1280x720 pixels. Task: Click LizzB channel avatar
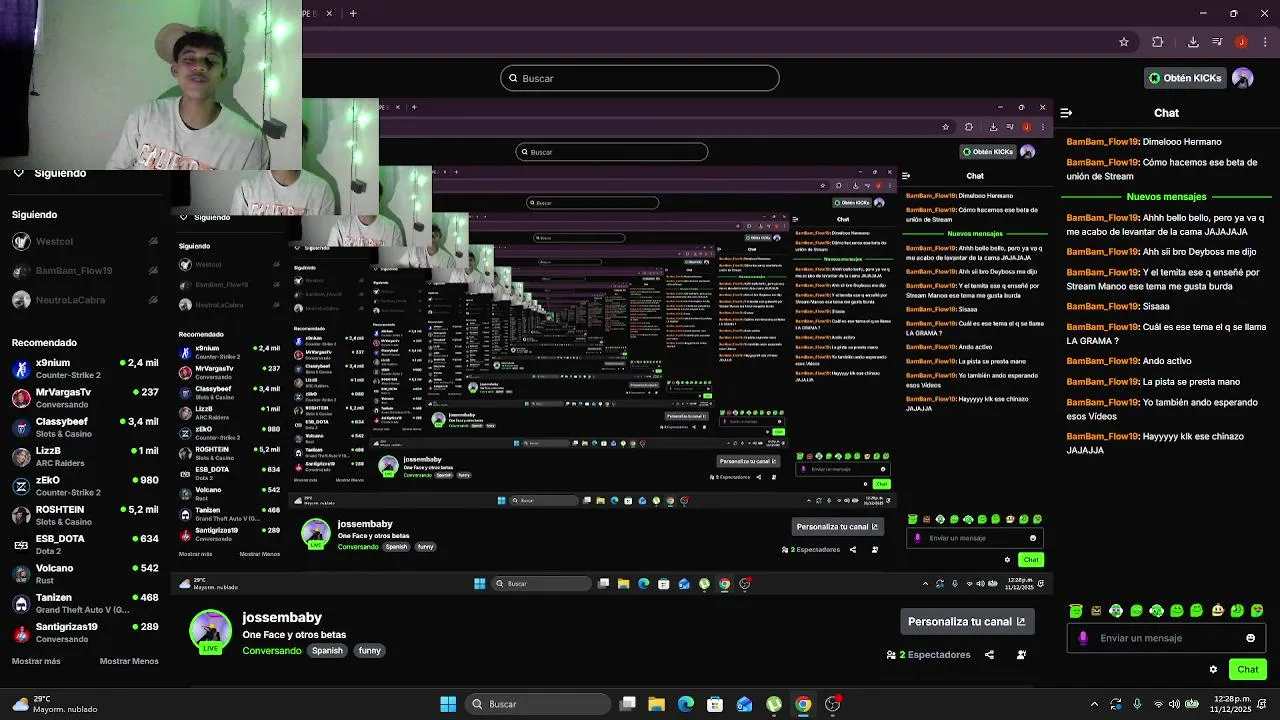tap(21, 456)
